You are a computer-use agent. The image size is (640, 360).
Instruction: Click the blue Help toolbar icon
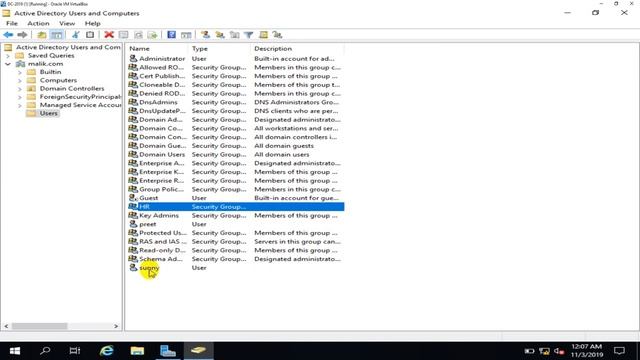pos(172,35)
